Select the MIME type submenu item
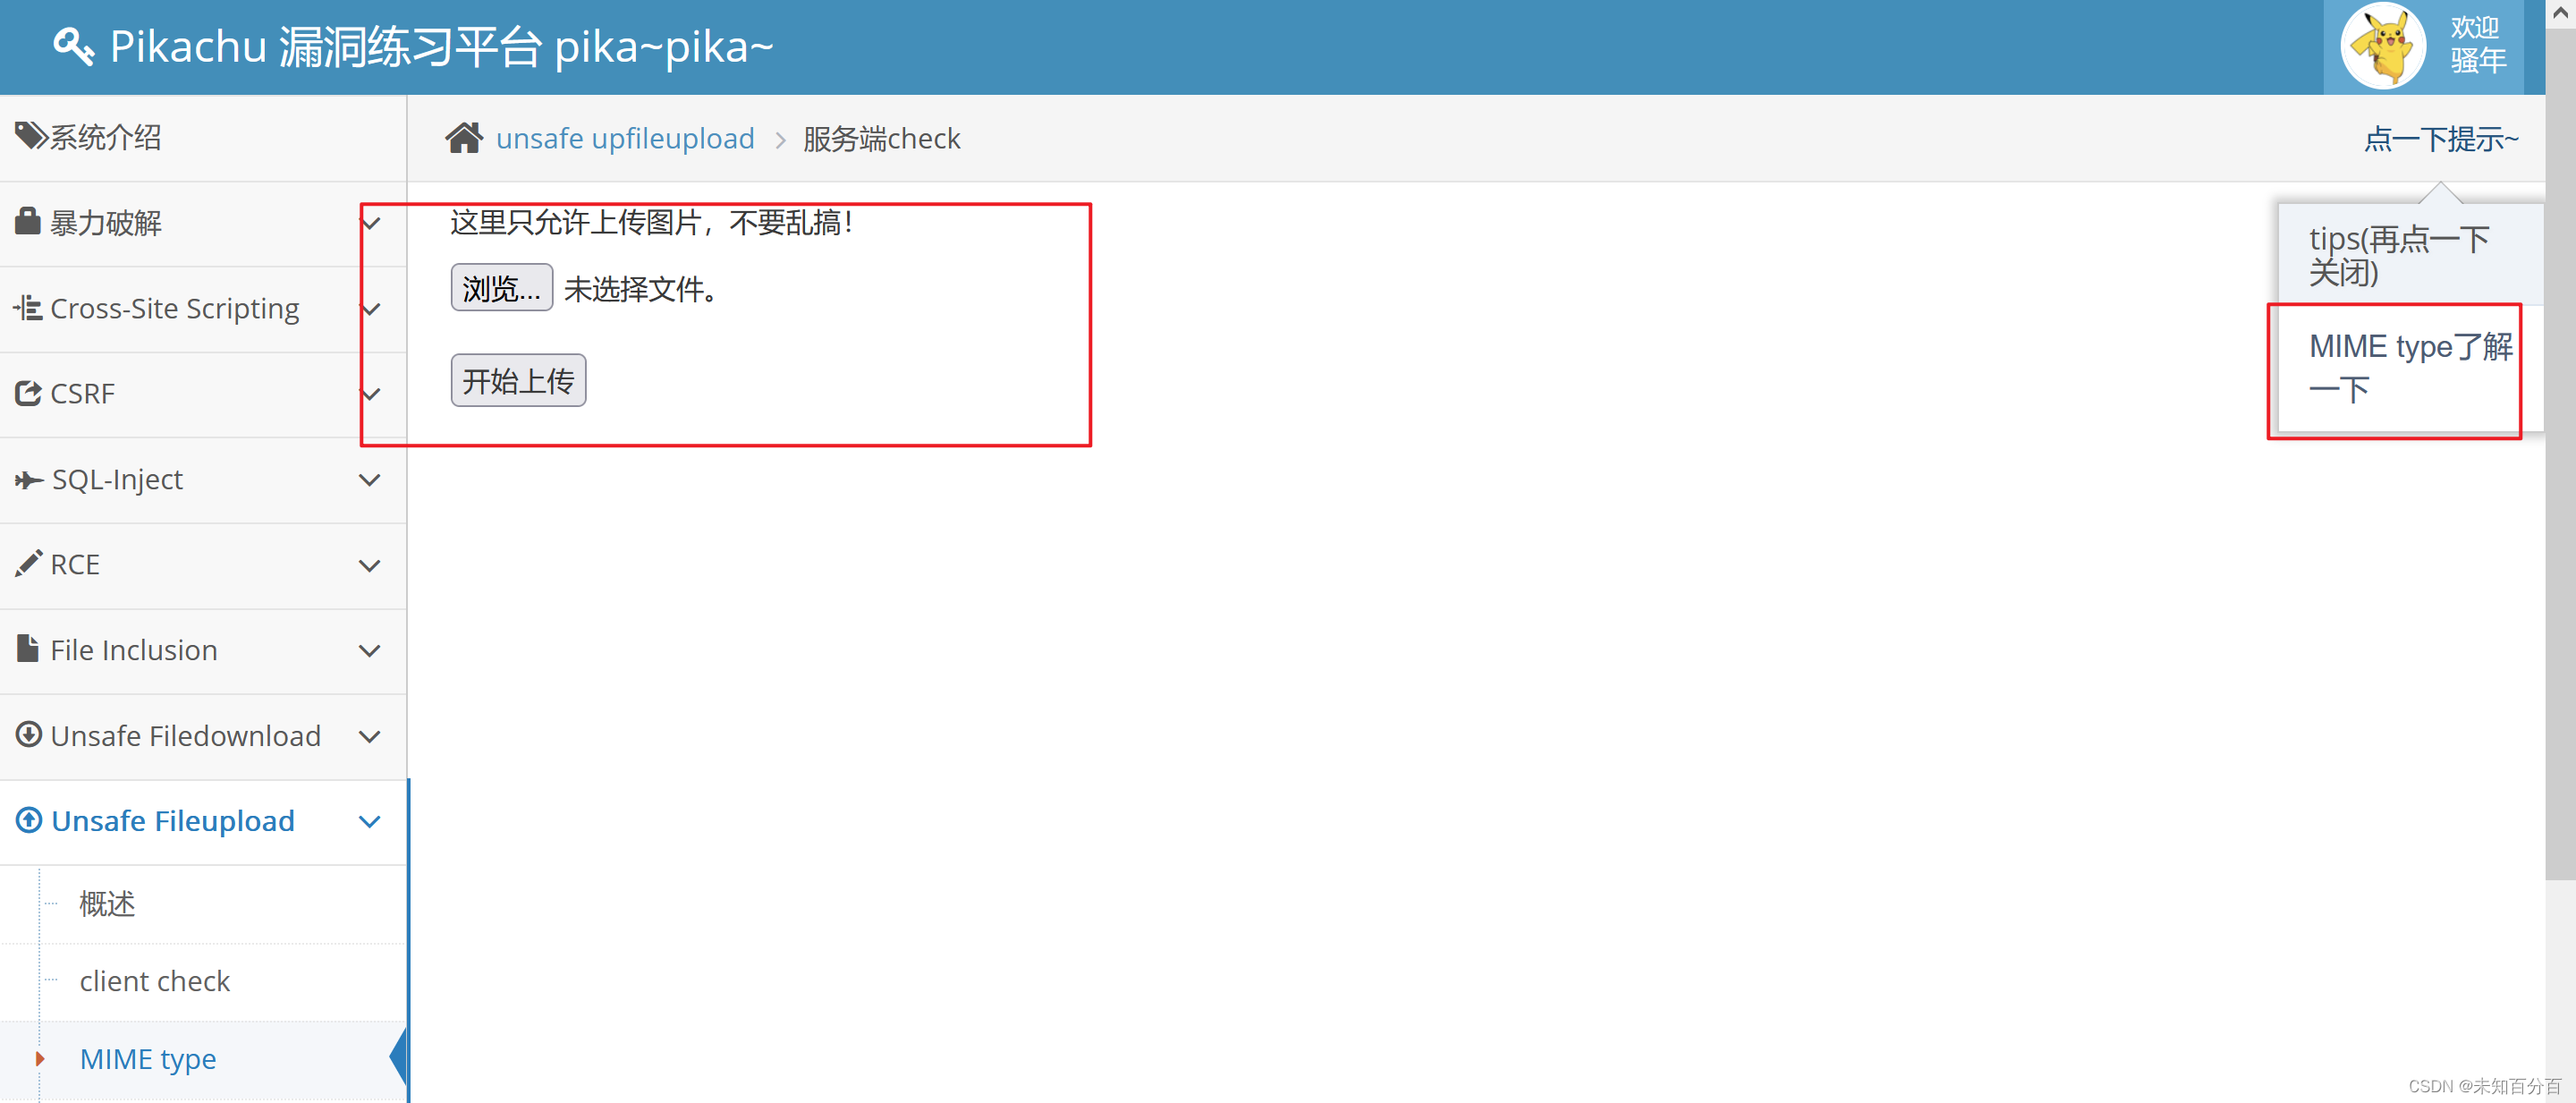Image resolution: width=2576 pixels, height=1103 pixels. pos(203,1059)
